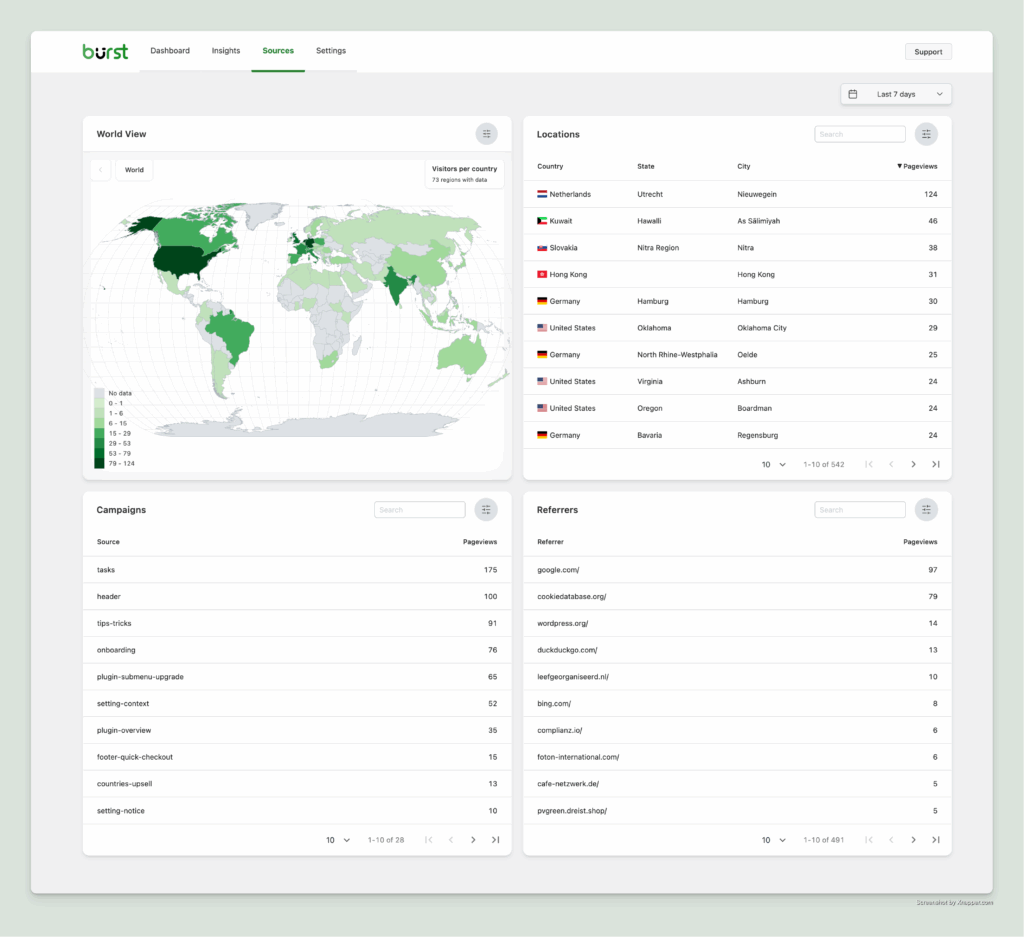
Task: Open the Last 7 days date range dropdown
Action: (895, 93)
